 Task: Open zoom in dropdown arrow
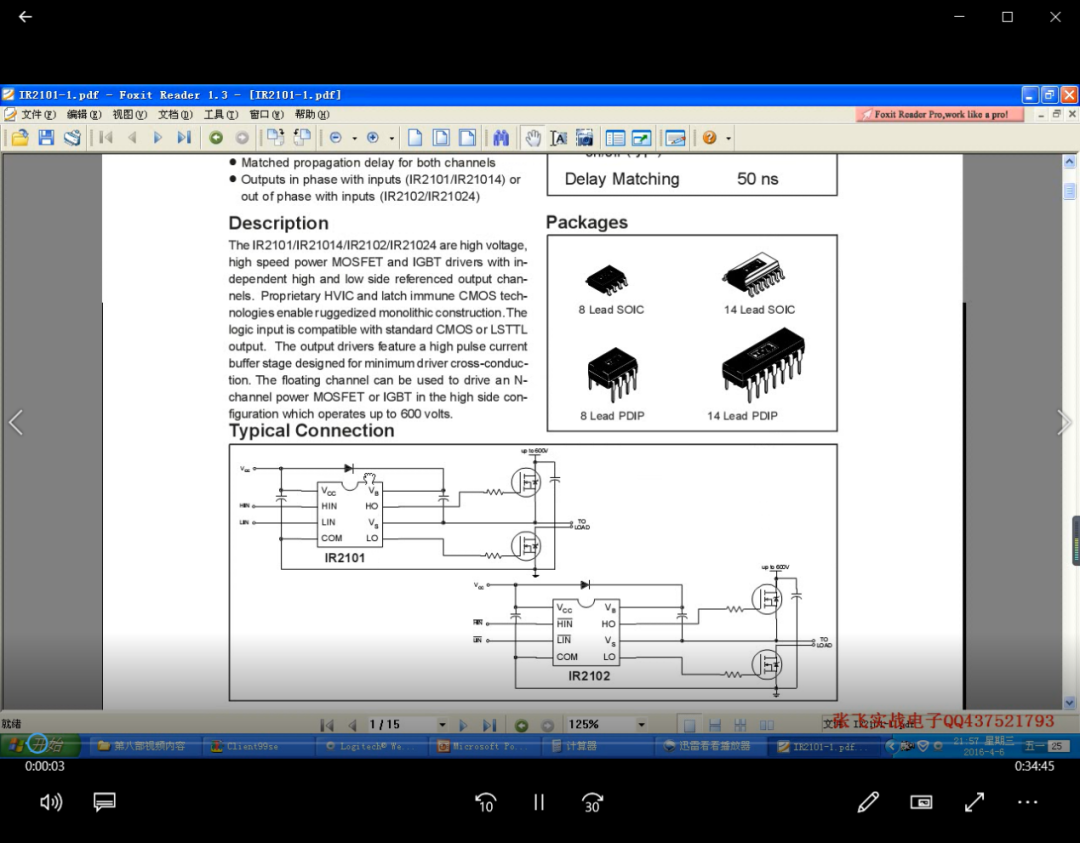[x=391, y=138]
